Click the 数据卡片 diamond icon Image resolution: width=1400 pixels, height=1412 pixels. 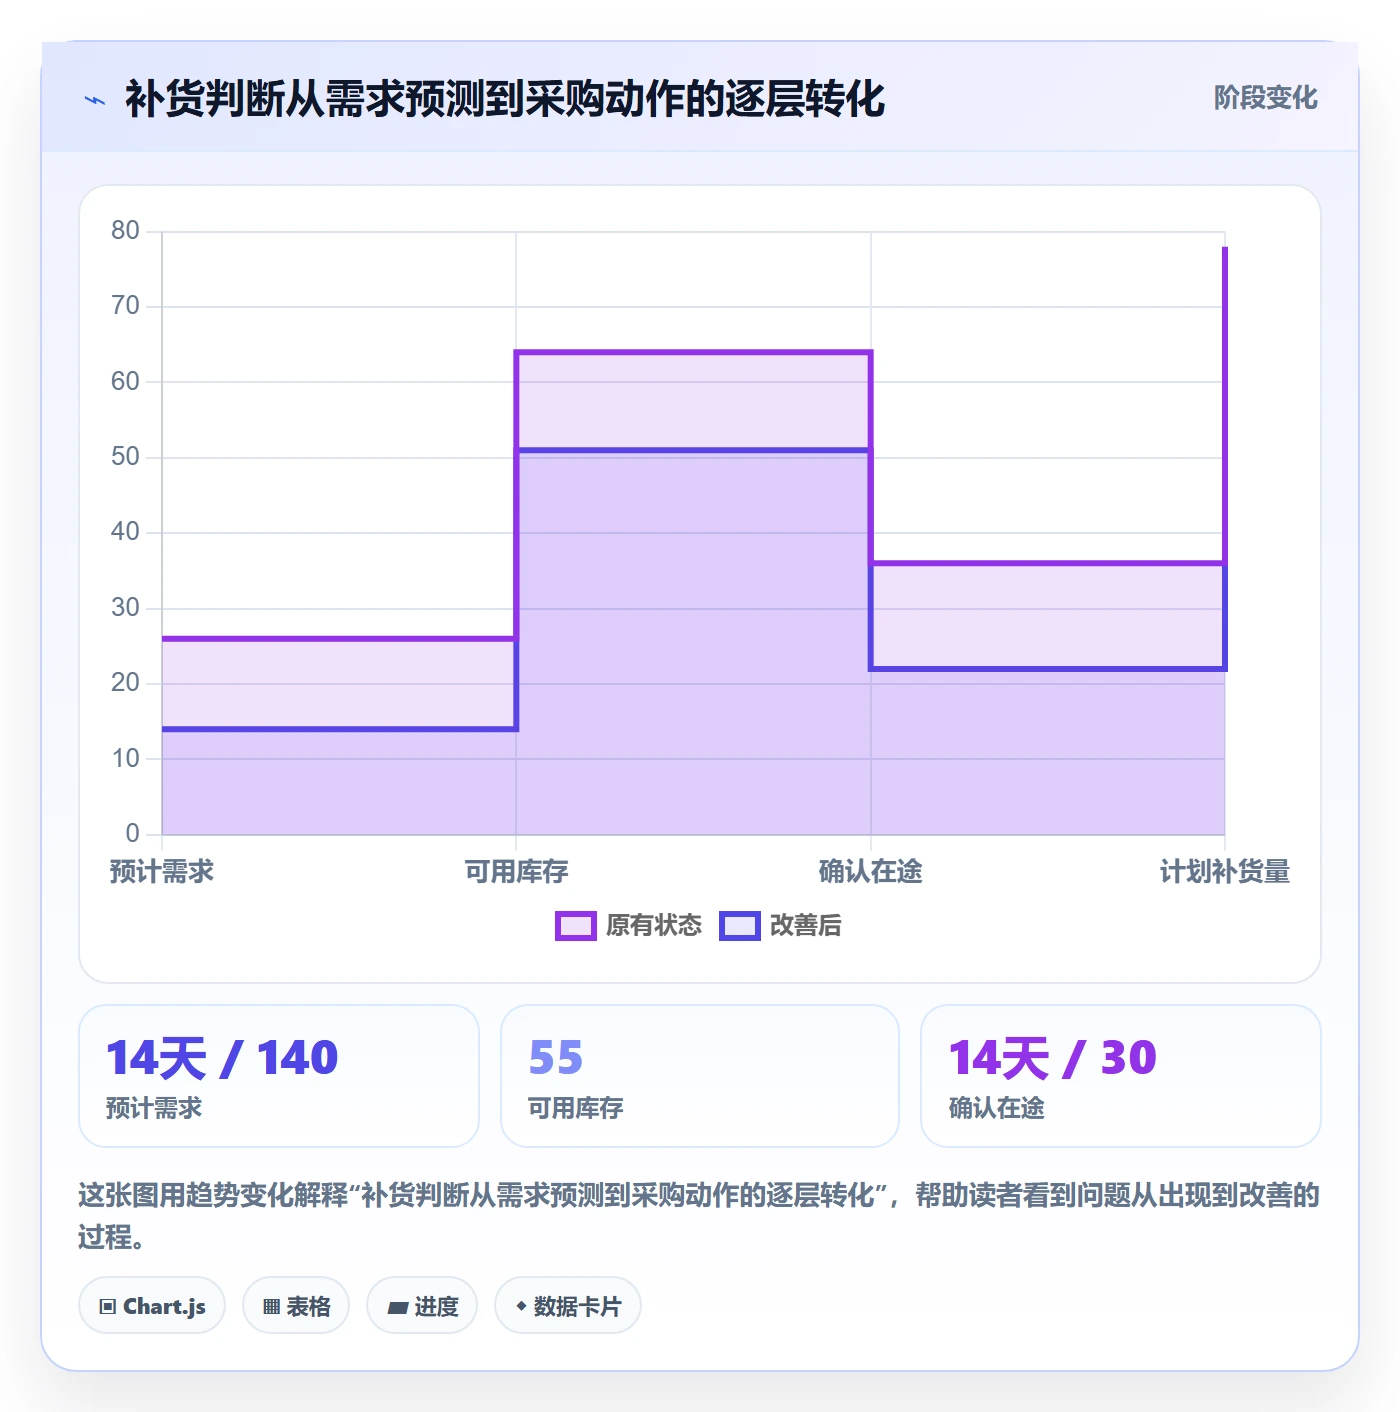click(x=521, y=1306)
